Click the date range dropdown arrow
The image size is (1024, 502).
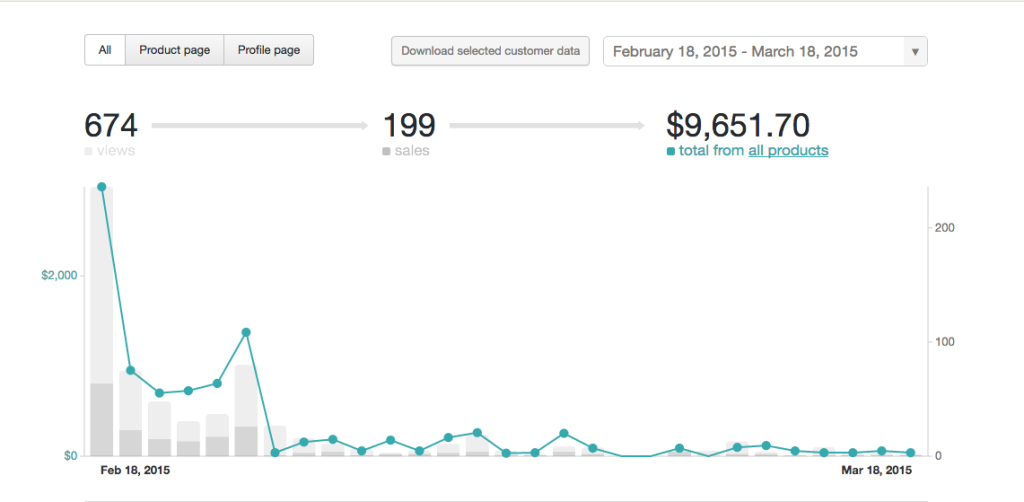(x=915, y=52)
